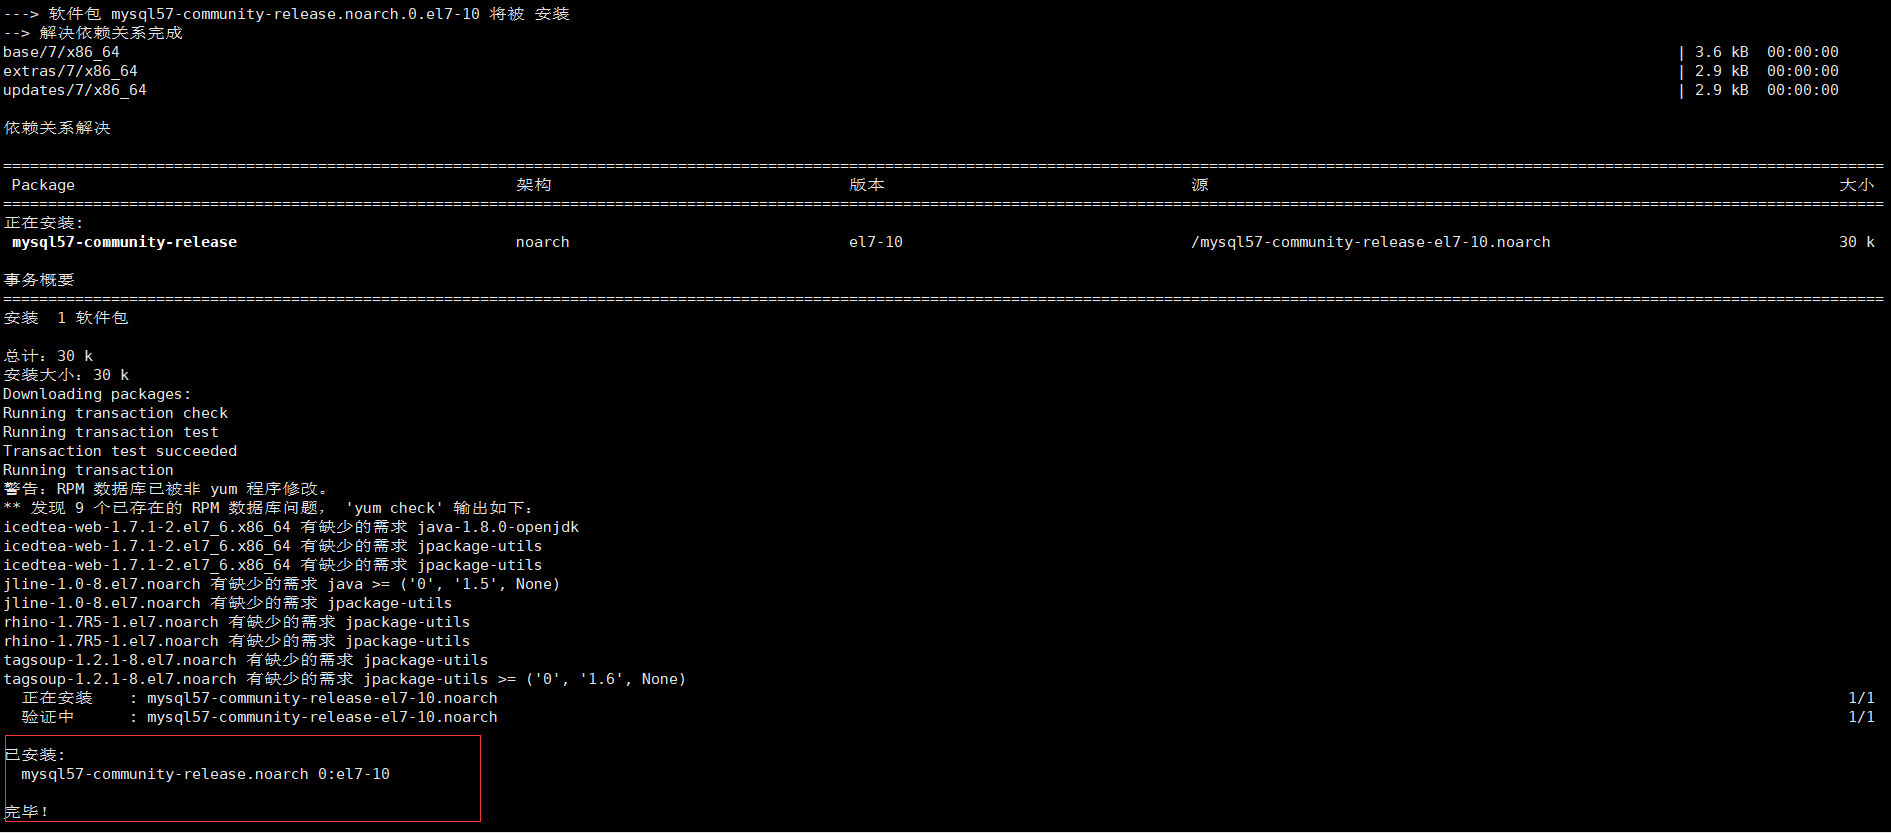The width and height of the screenshot is (1891, 833).
Task: Click the '架构' column header
Action: (x=533, y=185)
